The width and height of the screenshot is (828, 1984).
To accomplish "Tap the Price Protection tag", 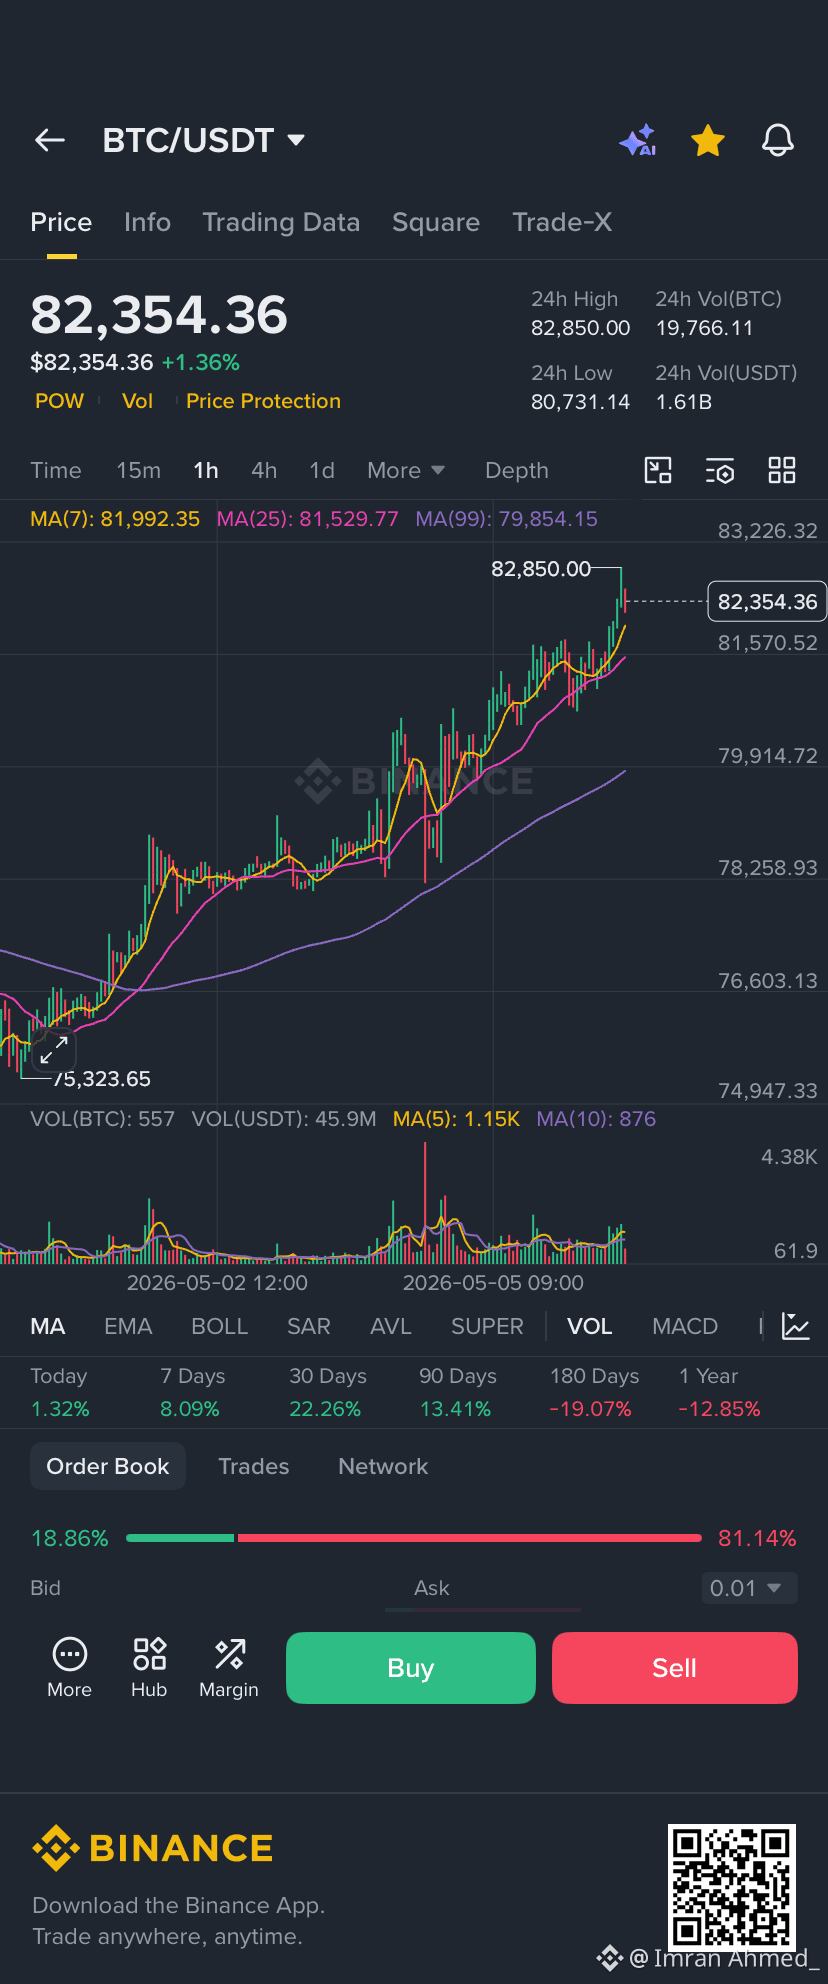I will (263, 401).
